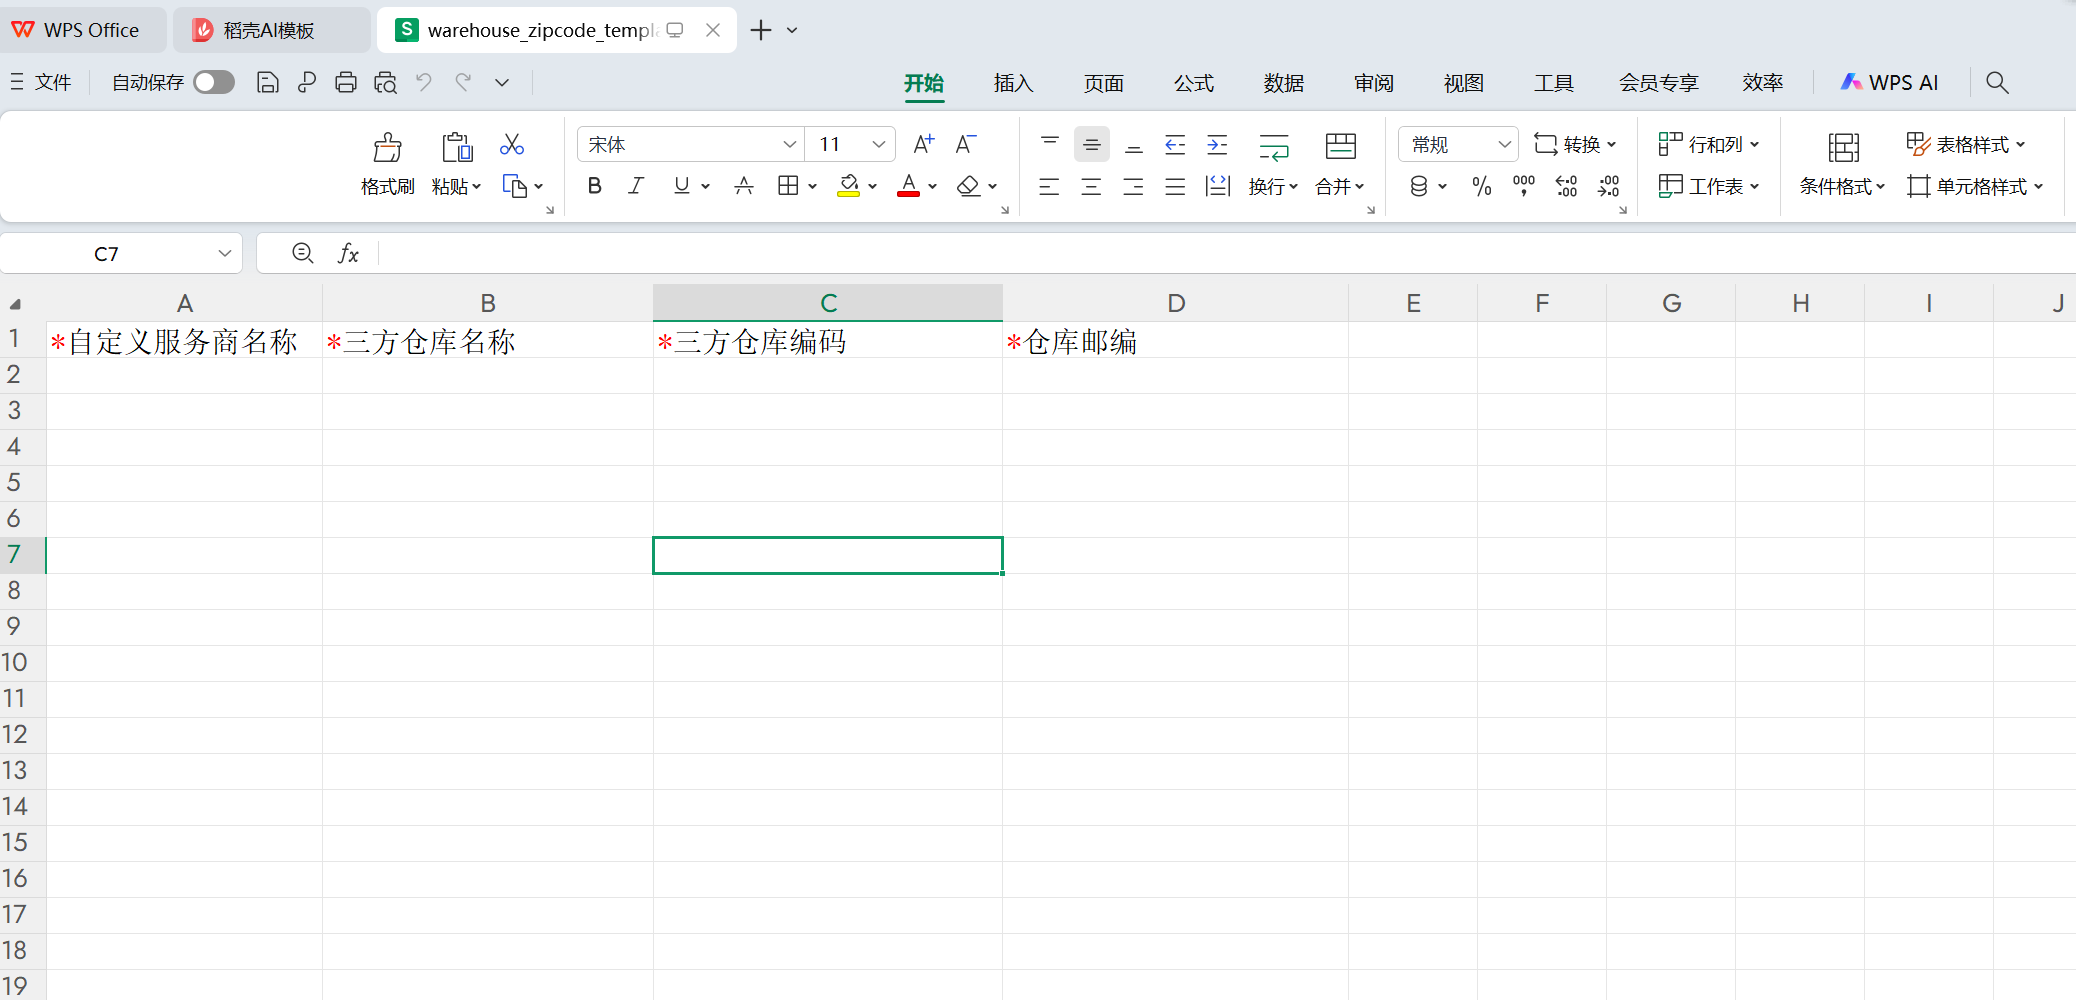Switch to the 插入 ribbon tab

pyautogui.click(x=1013, y=83)
